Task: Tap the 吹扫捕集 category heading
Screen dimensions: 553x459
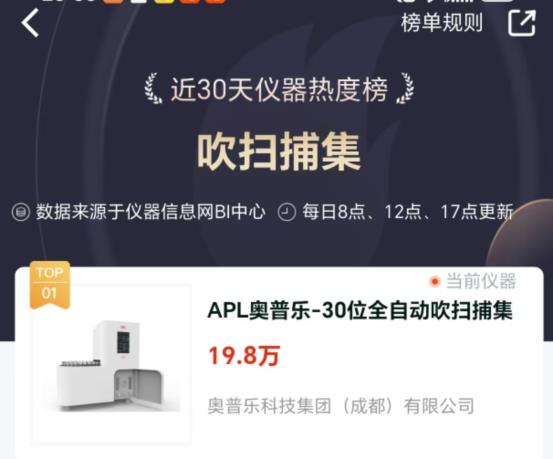Action: [279, 151]
